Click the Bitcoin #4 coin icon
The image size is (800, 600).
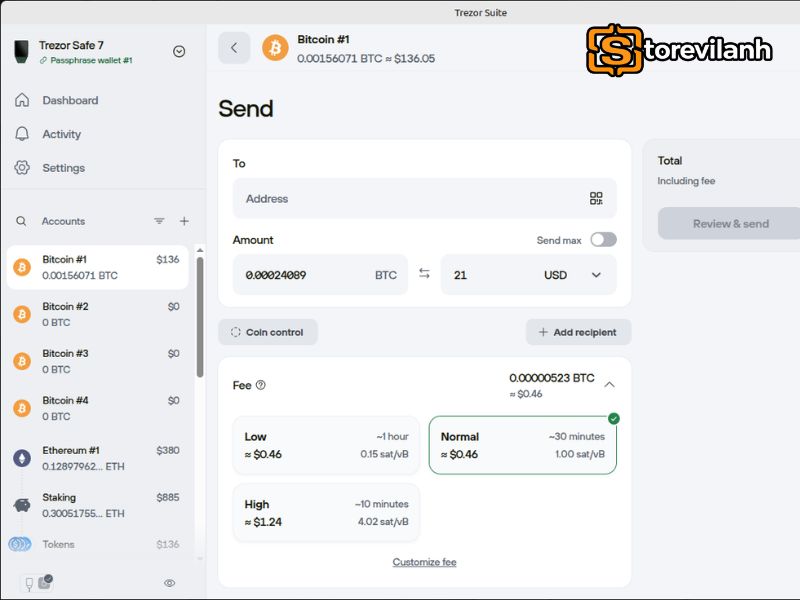tap(22, 408)
